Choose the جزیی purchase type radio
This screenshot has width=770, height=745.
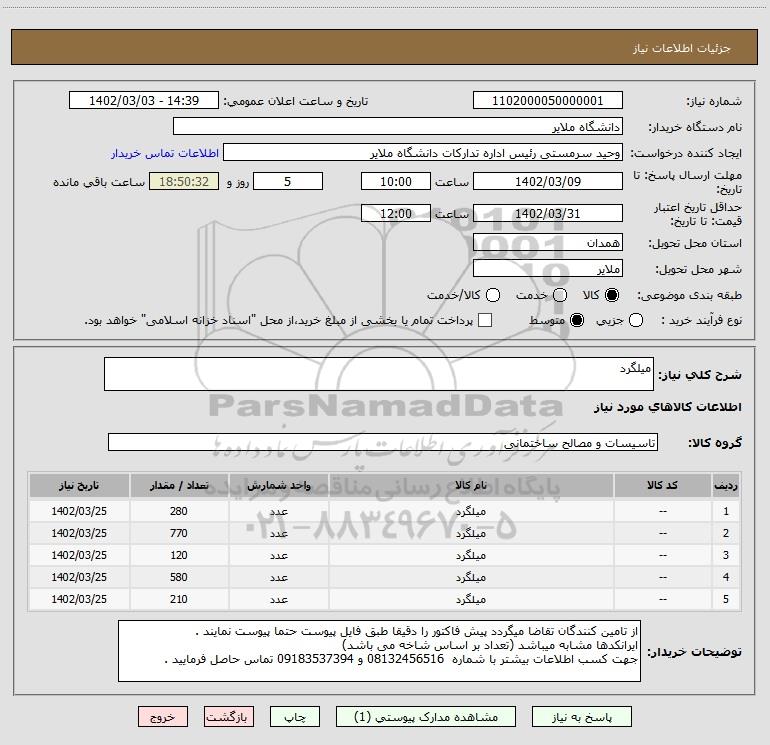pyautogui.click(x=635, y=320)
